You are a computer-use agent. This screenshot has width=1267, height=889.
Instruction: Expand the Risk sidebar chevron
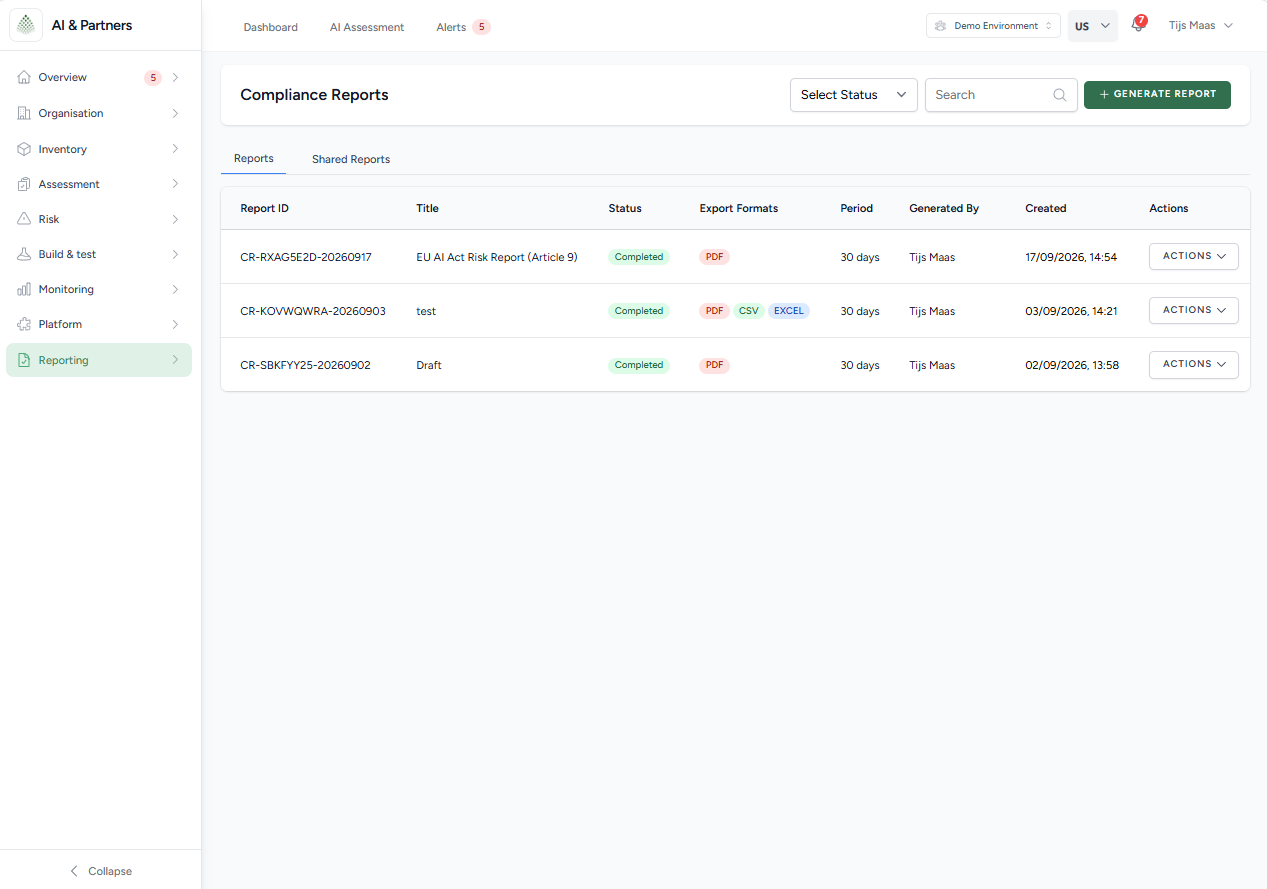175,219
